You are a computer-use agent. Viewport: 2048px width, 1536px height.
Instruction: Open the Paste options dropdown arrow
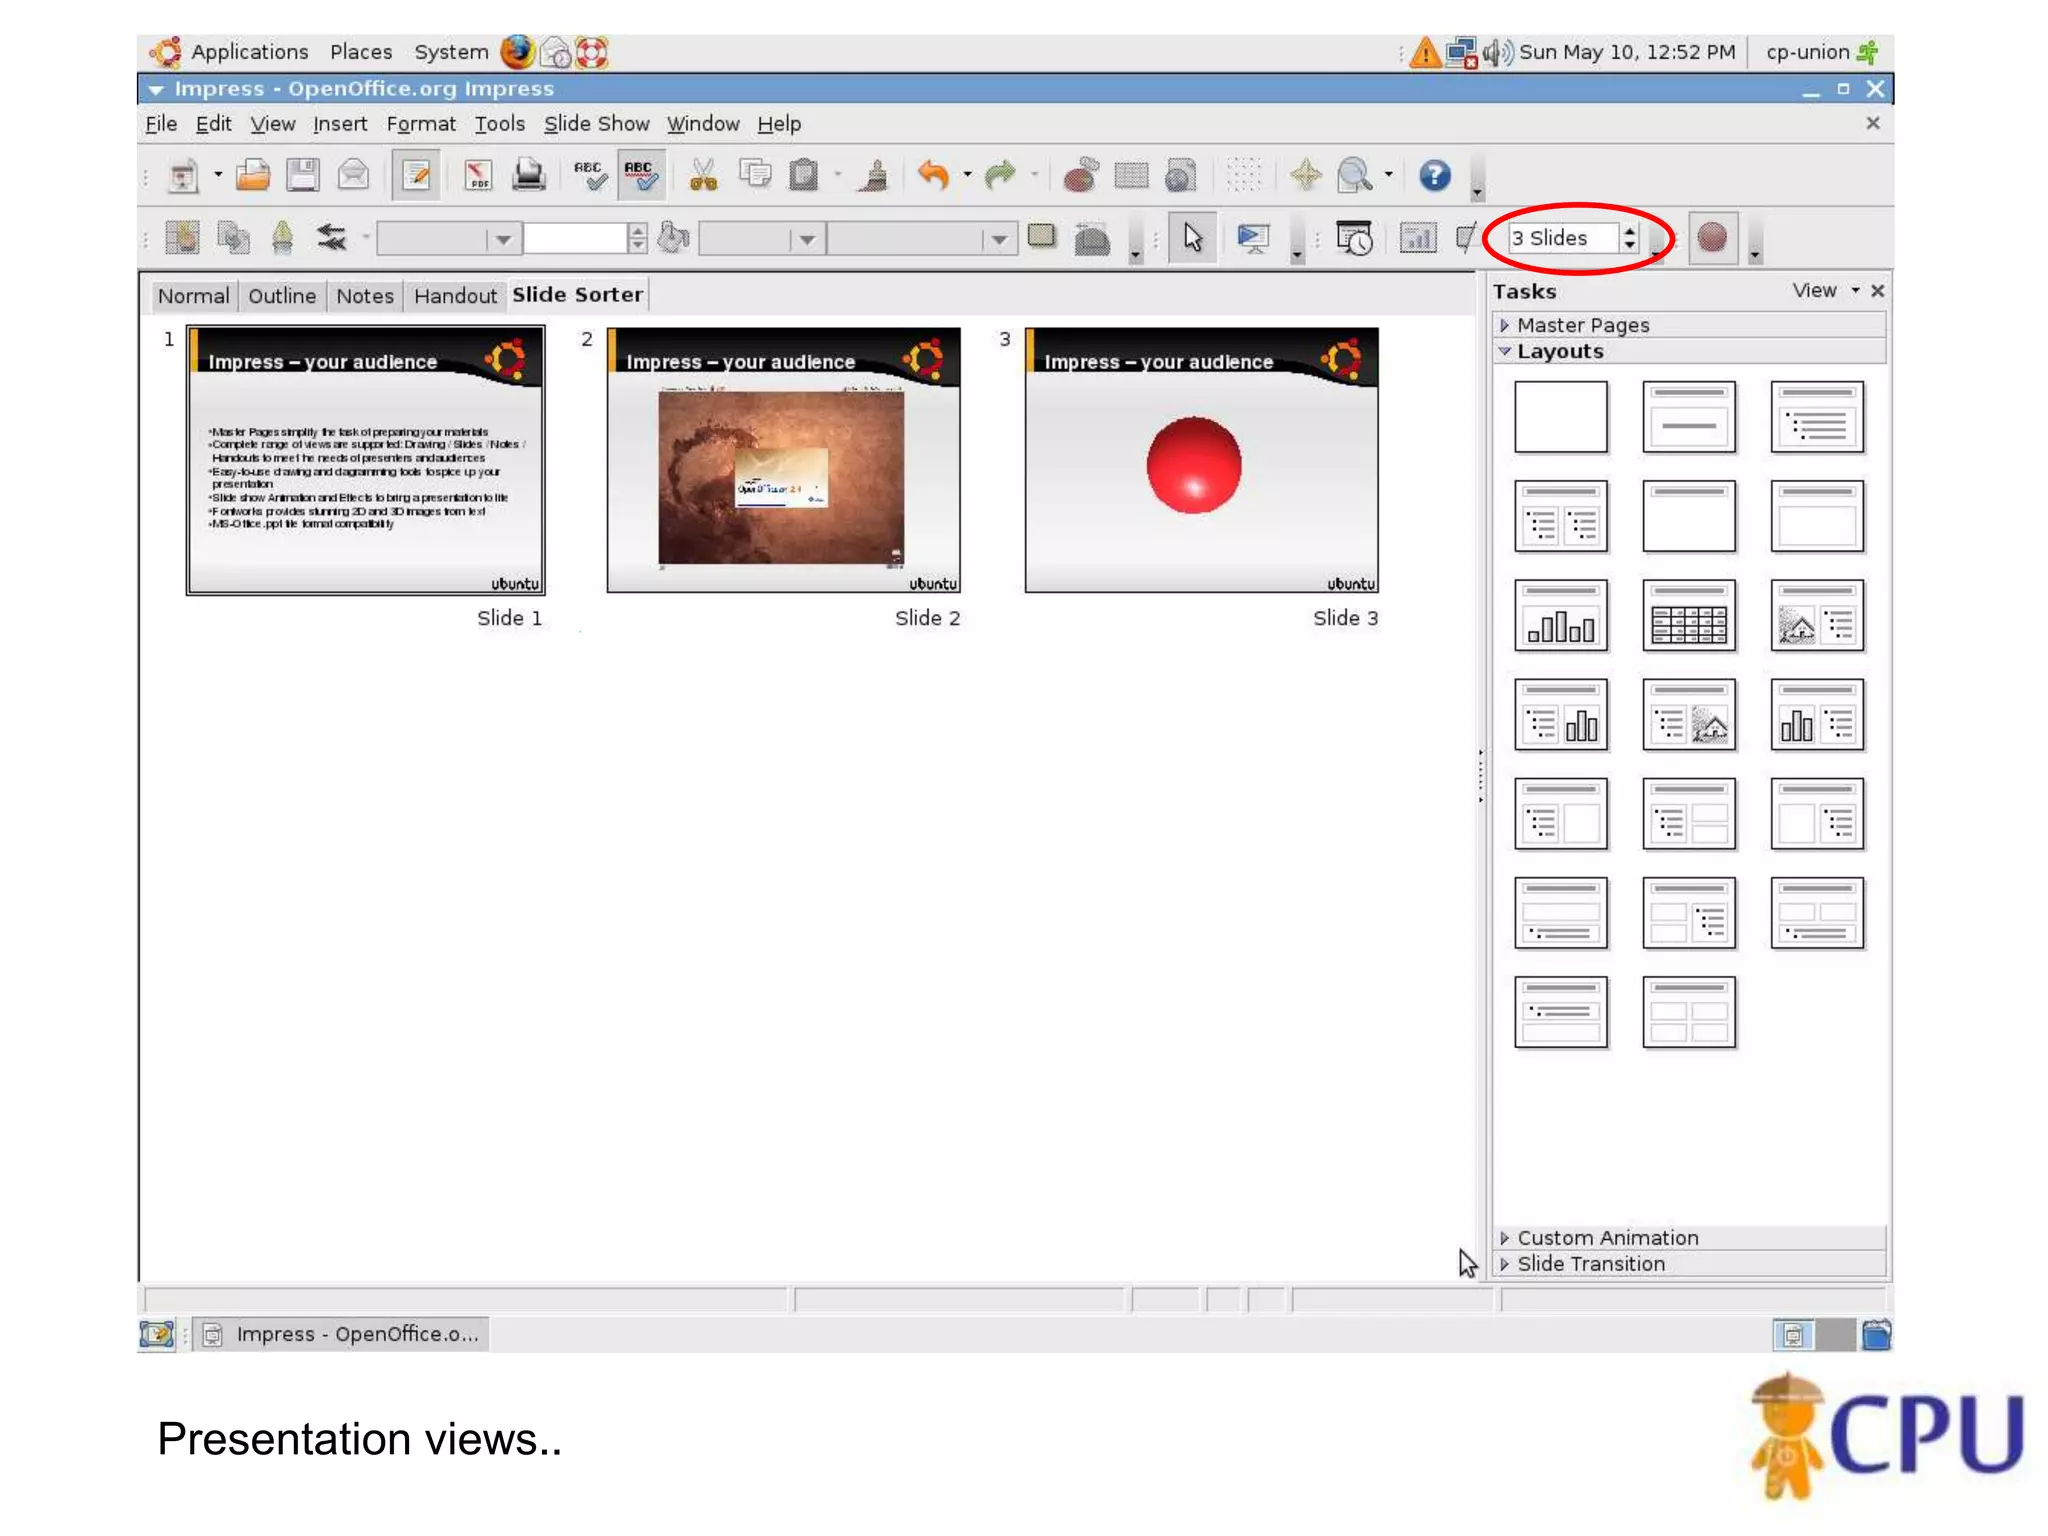click(x=838, y=175)
